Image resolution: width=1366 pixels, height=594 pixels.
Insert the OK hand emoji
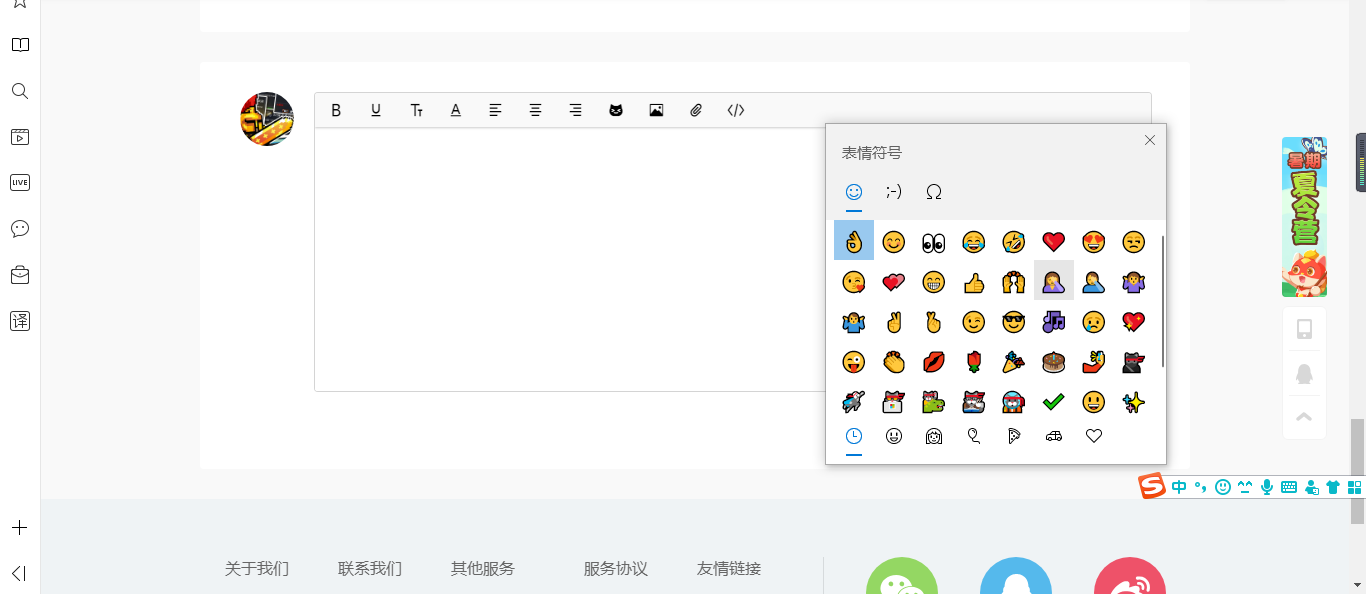pyautogui.click(x=854, y=241)
